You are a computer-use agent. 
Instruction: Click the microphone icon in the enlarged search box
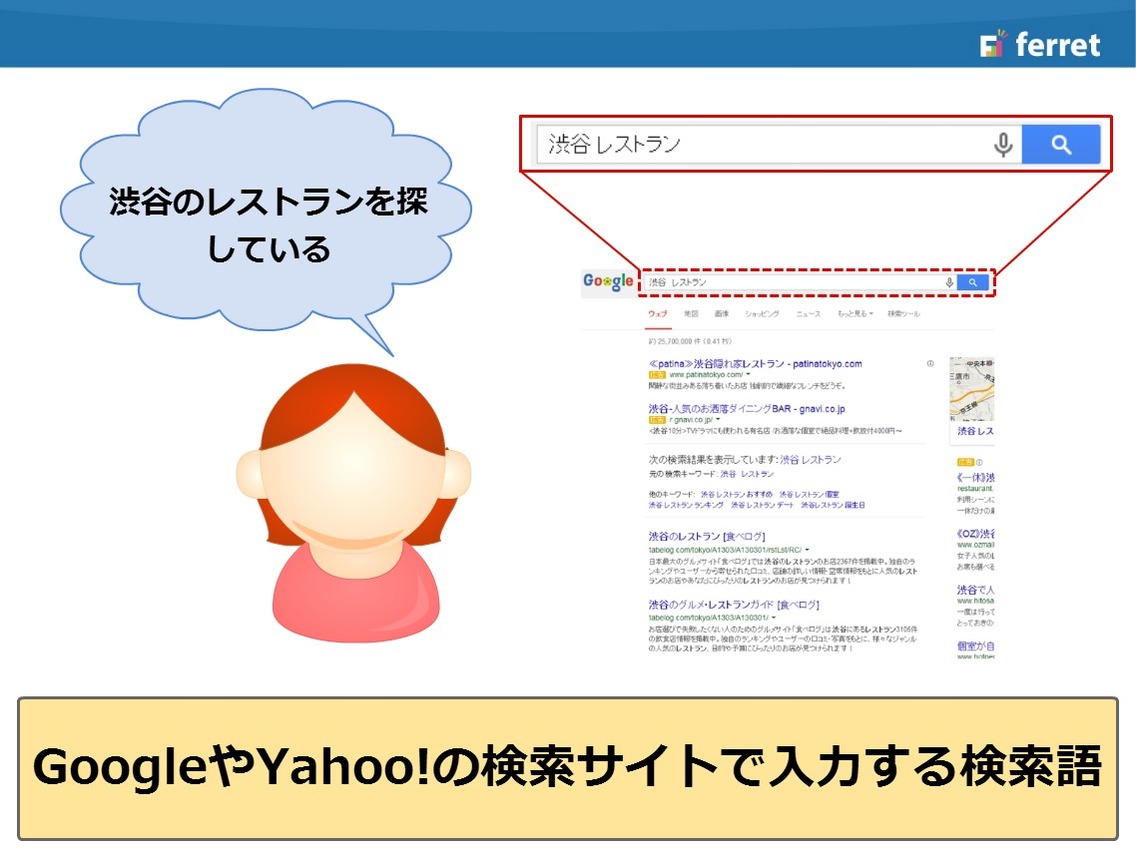[1003, 145]
